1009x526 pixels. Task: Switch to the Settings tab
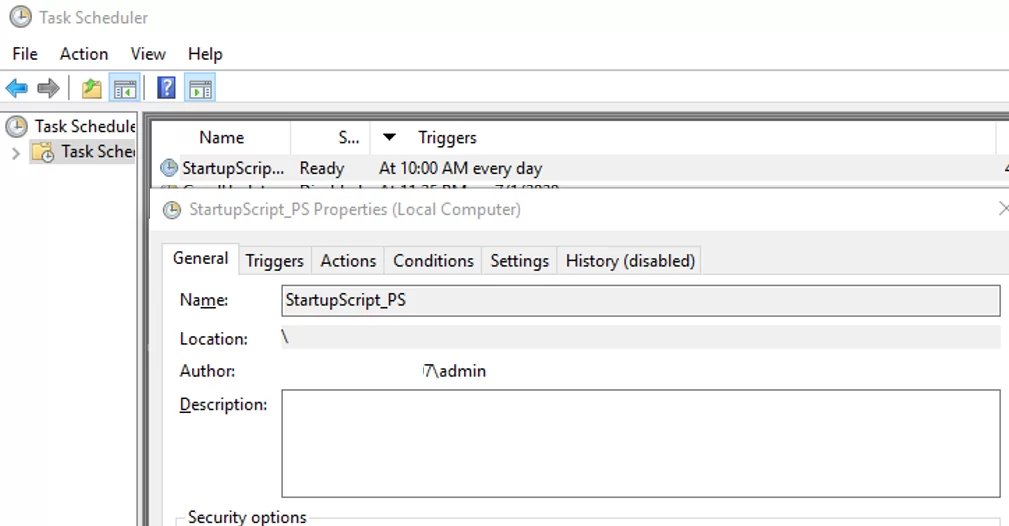point(519,261)
